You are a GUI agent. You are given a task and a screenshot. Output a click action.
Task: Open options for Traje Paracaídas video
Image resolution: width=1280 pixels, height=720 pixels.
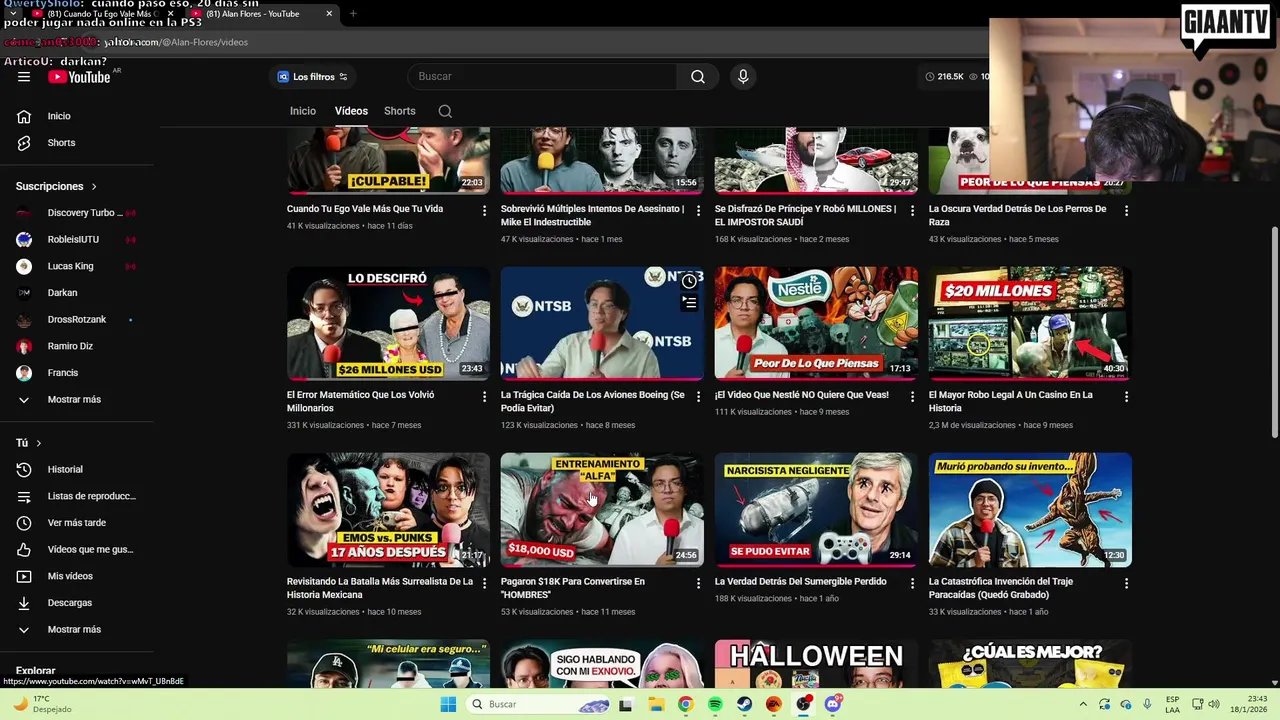(1126, 583)
